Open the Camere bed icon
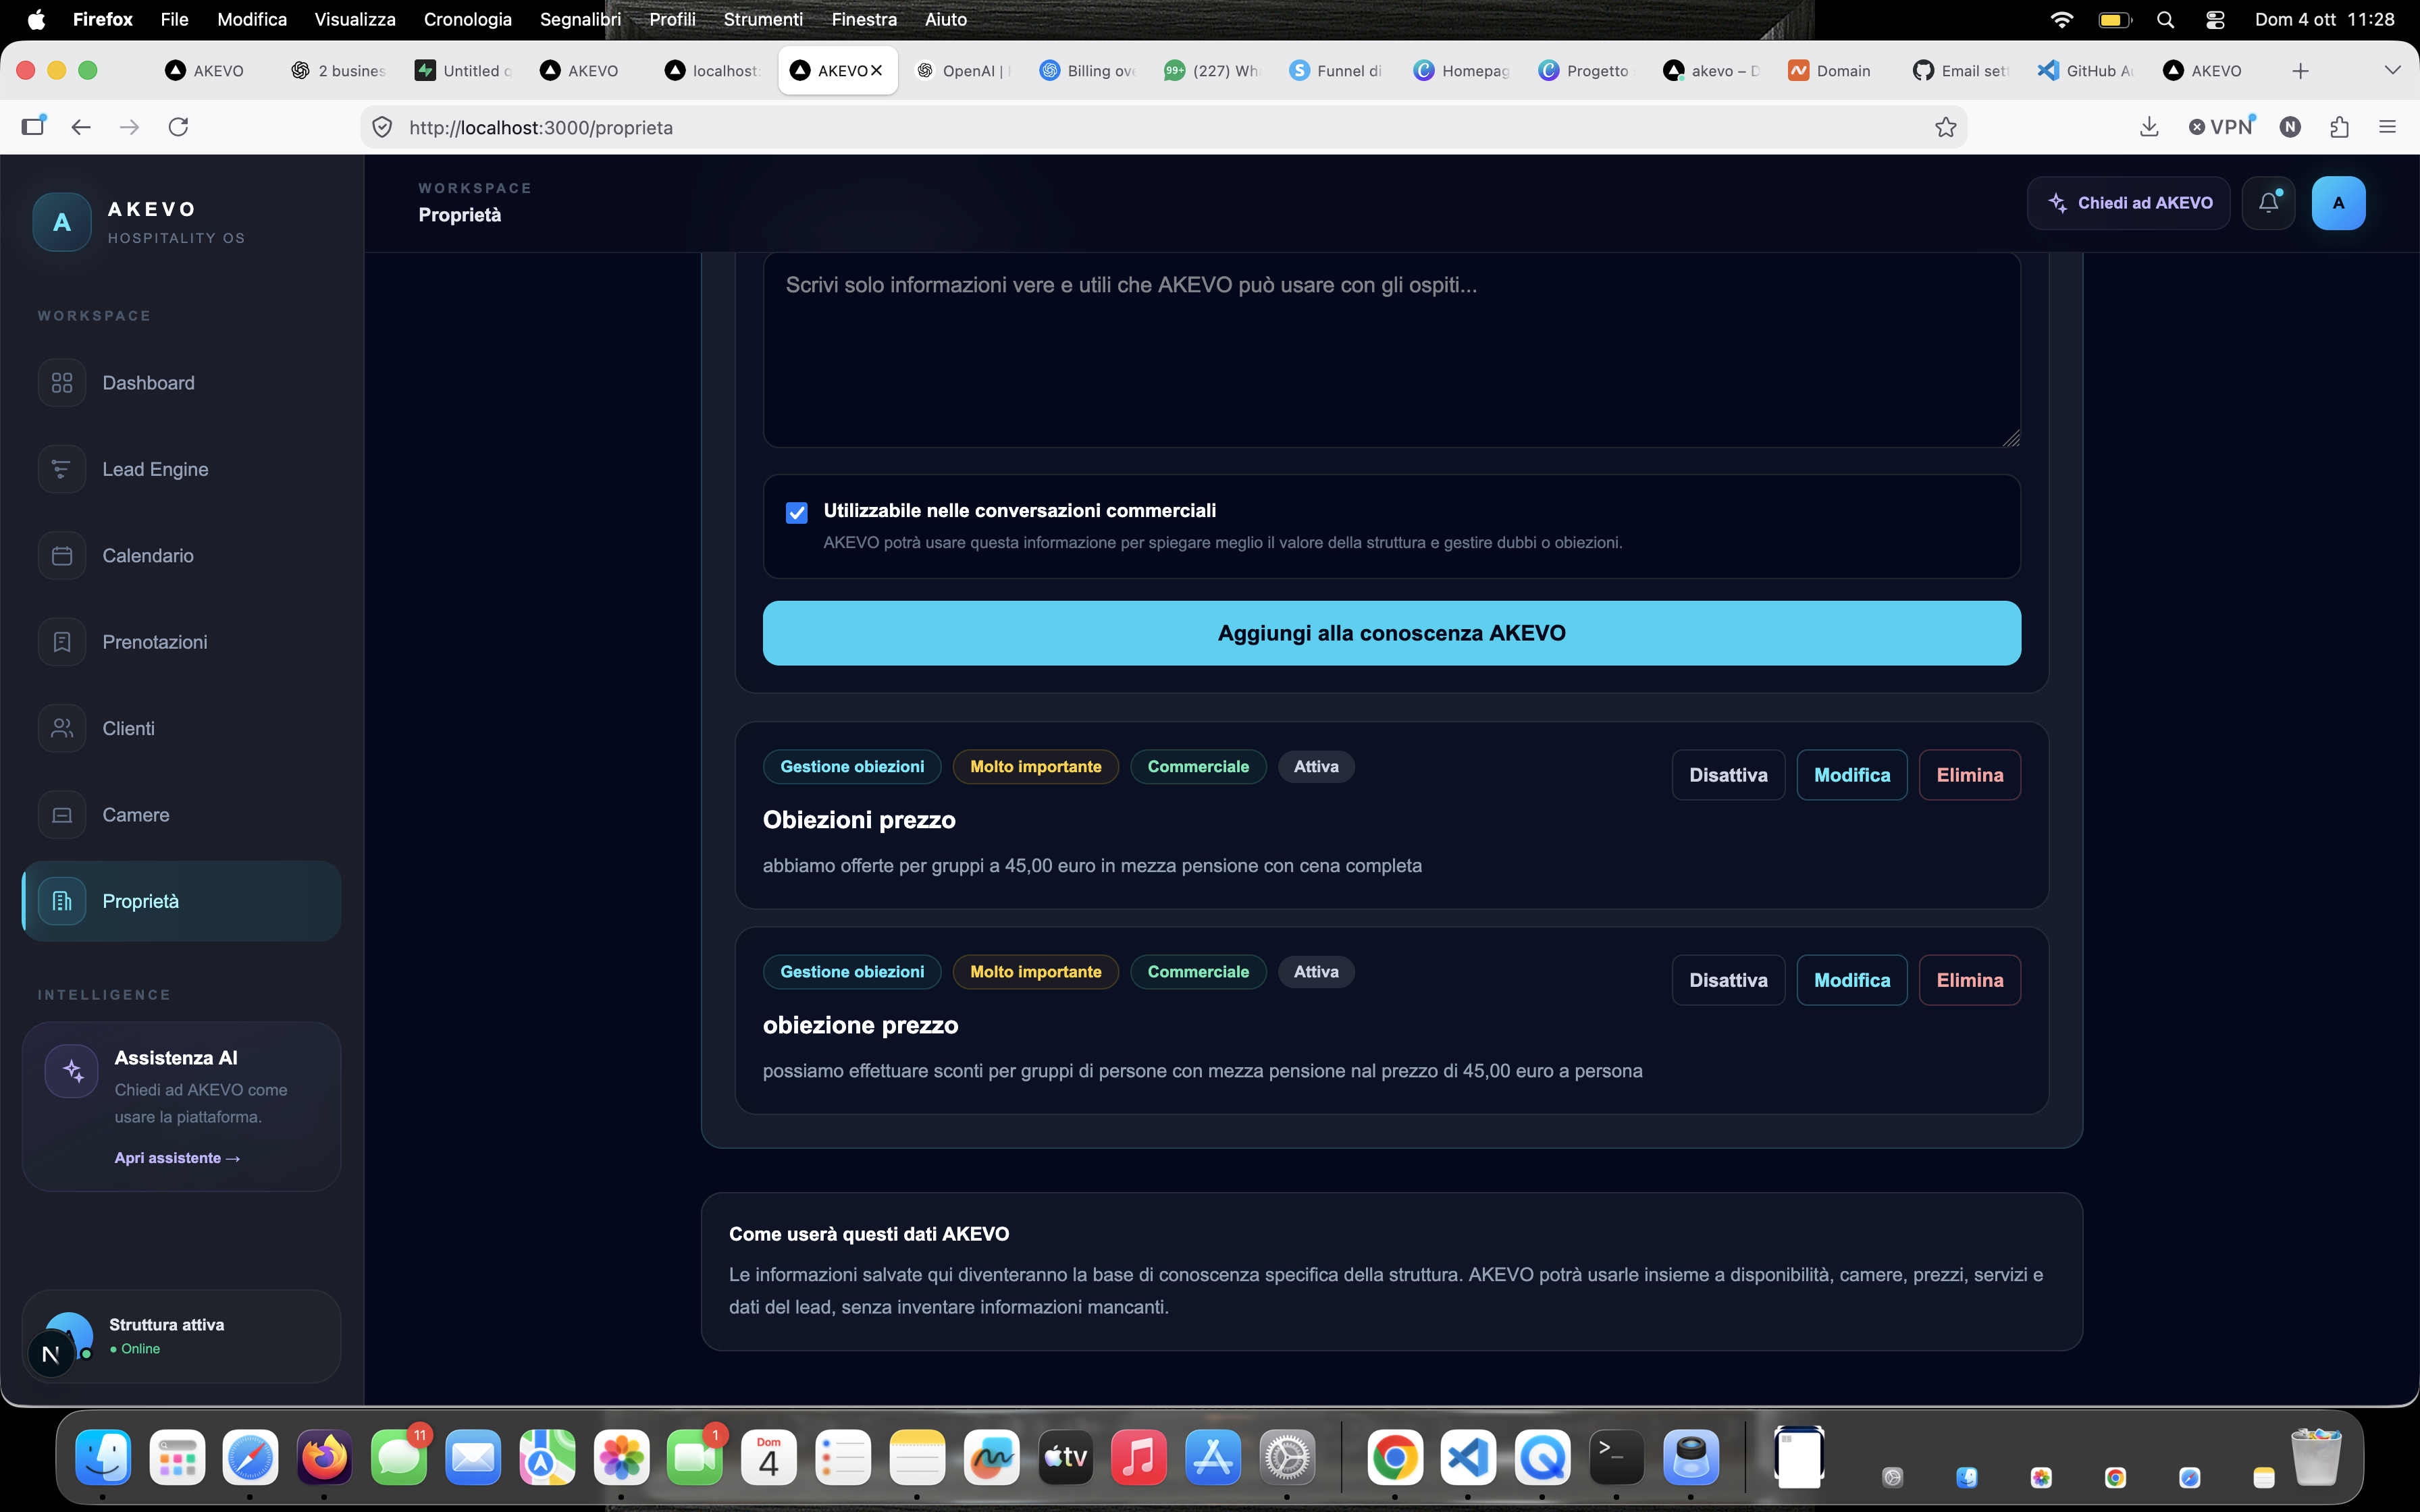 click(62, 815)
